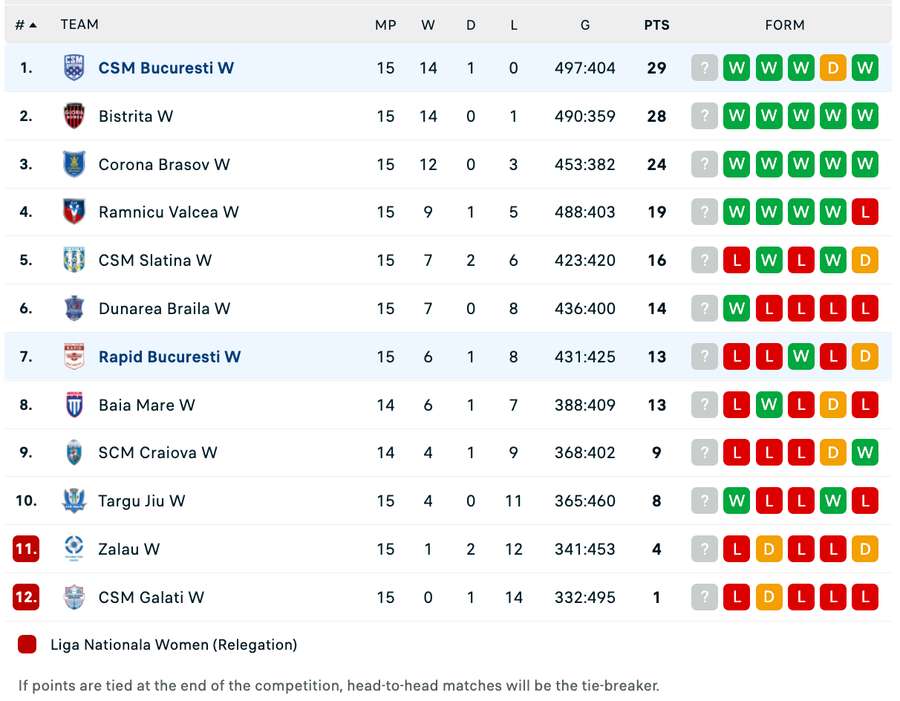This screenshot has width=900, height=701.
Task: Click the Corona Brasov W team crest
Action: tap(74, 164)
